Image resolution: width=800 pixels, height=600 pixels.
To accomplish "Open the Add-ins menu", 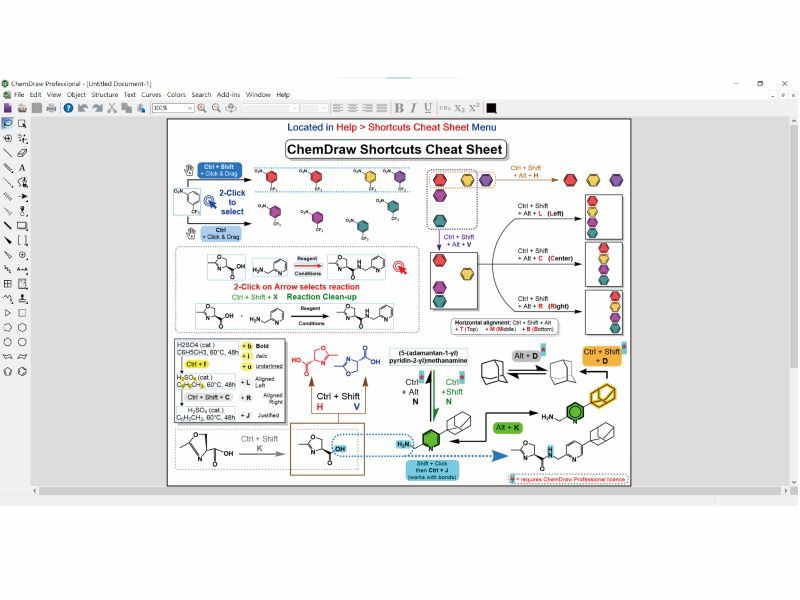I will [x=228, y=95].
